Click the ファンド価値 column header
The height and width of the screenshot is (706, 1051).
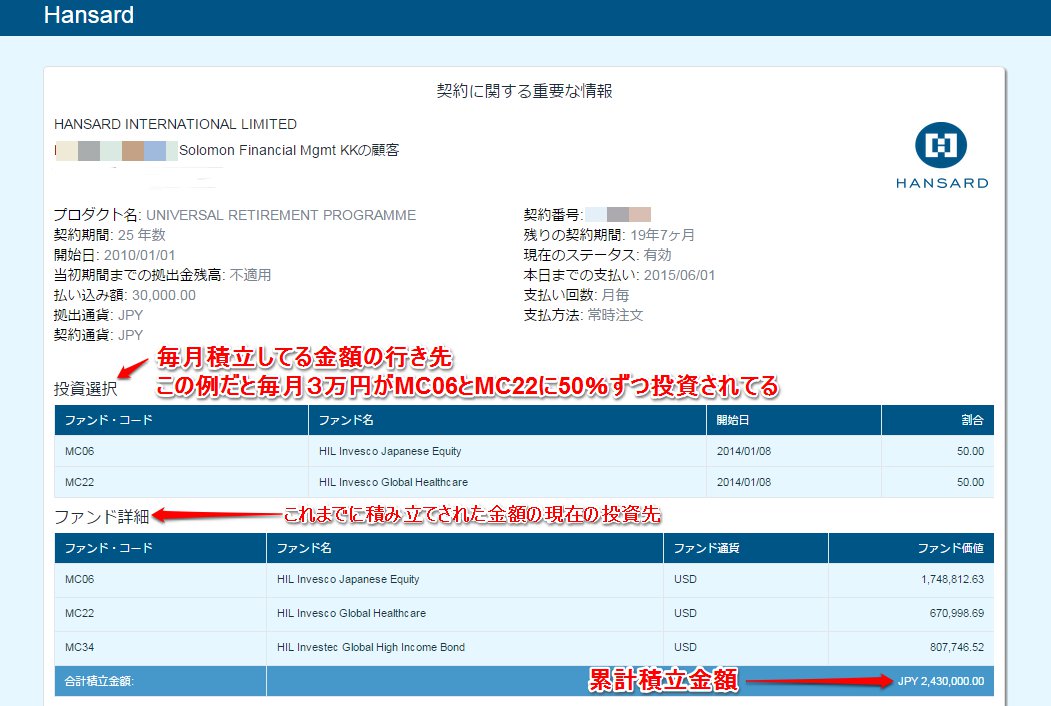pos(950,548)
